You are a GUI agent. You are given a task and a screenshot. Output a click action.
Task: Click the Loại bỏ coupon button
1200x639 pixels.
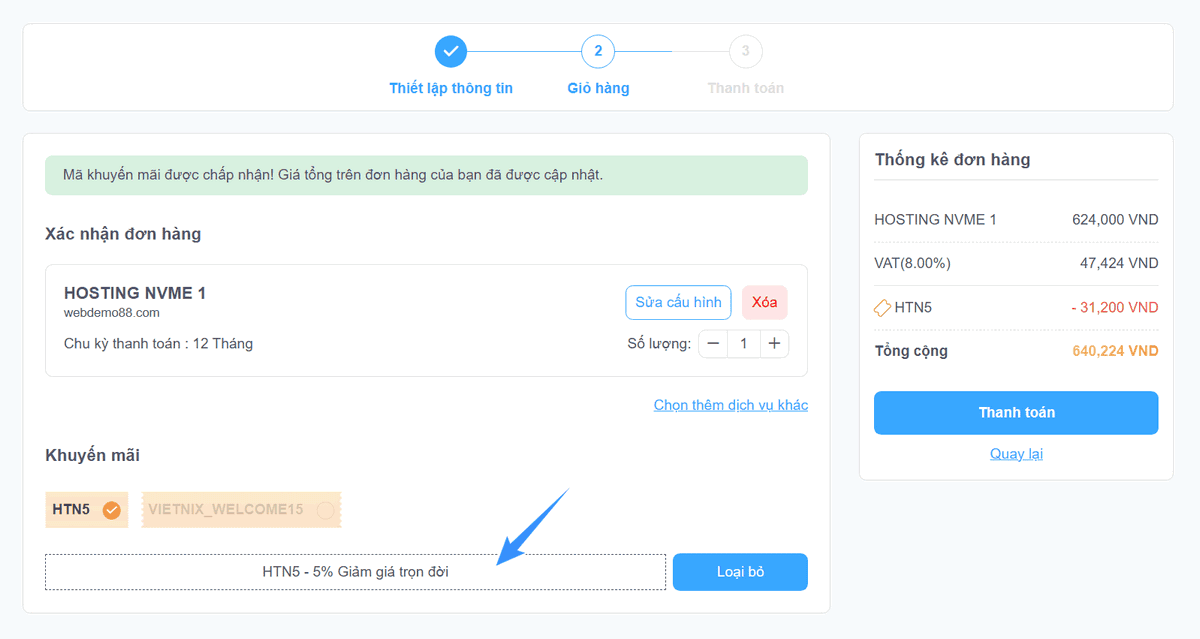(740, 572)
